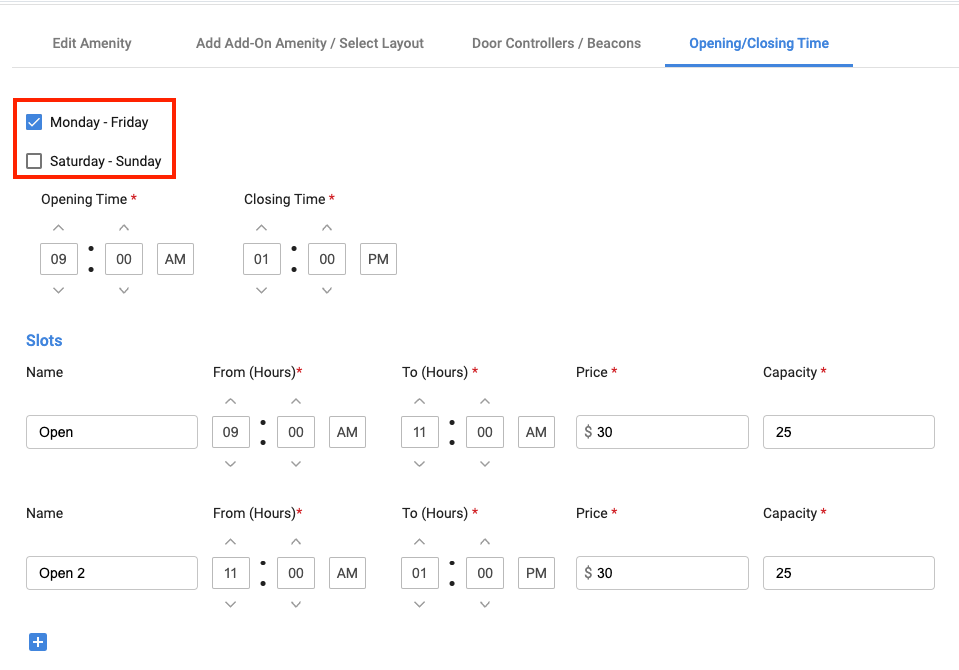Decrease From hour for the Open 2 slot
Image resolution: width=959 pixels, height=670 pixels.
[231, 605]
